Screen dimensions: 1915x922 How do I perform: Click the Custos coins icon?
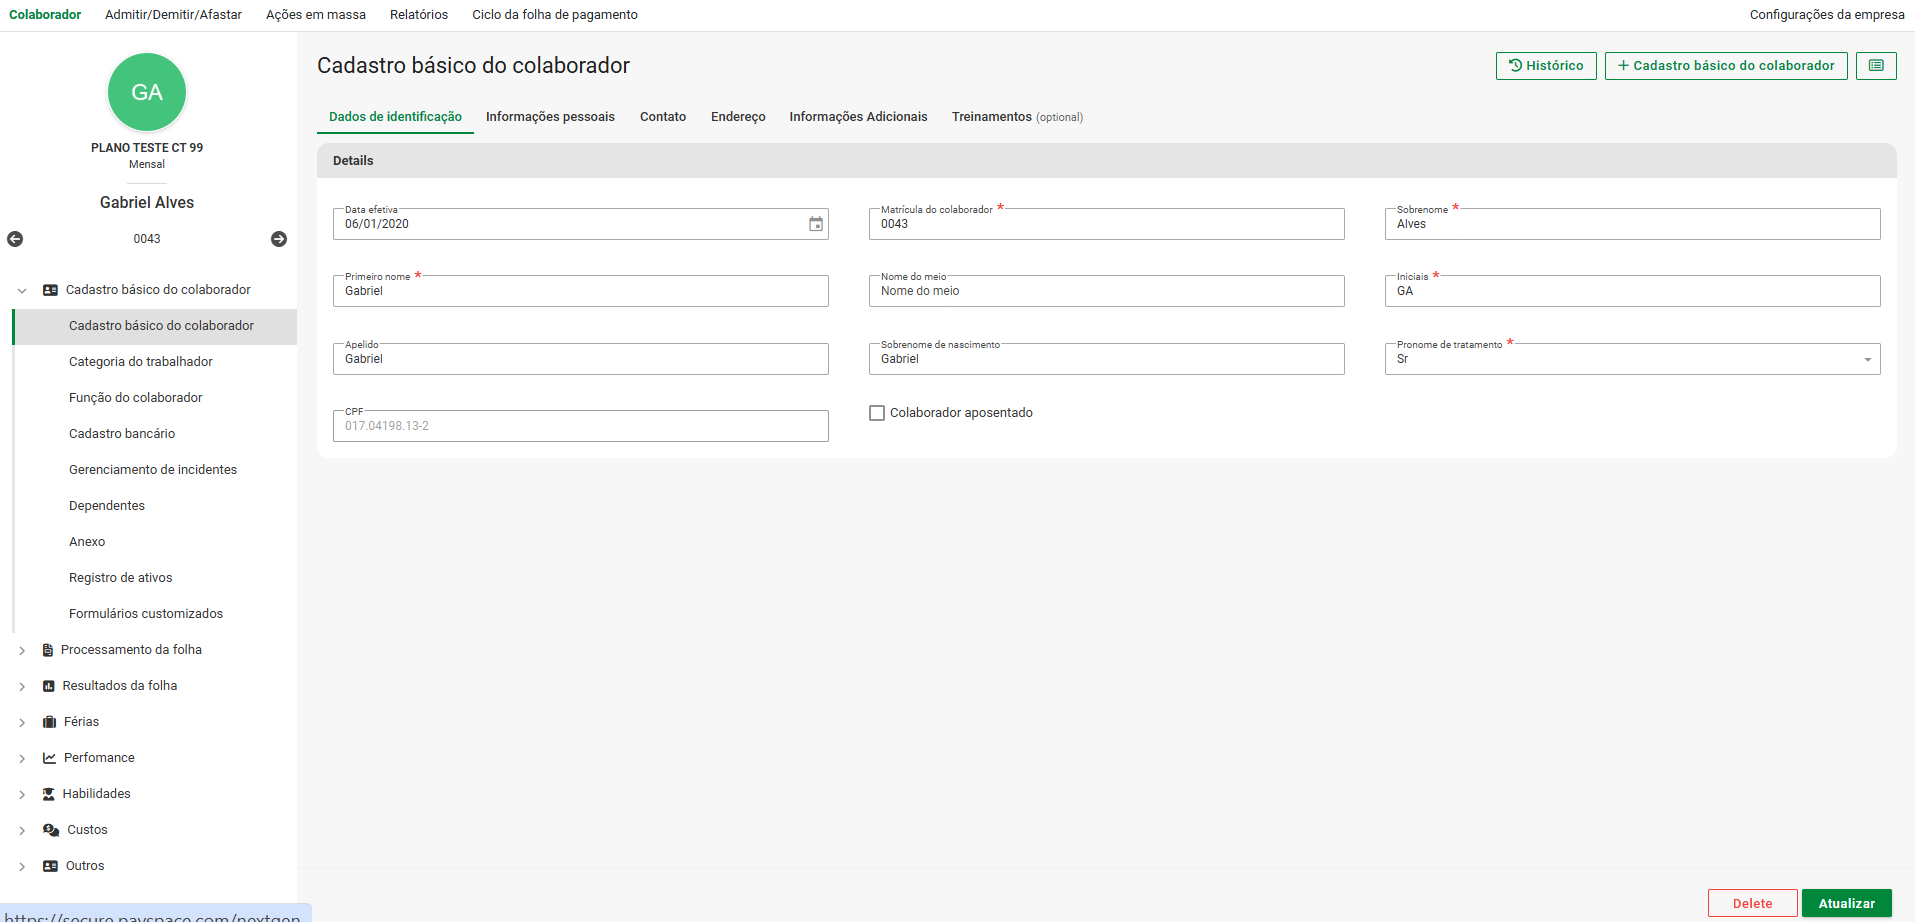click(x=51, y=830)
